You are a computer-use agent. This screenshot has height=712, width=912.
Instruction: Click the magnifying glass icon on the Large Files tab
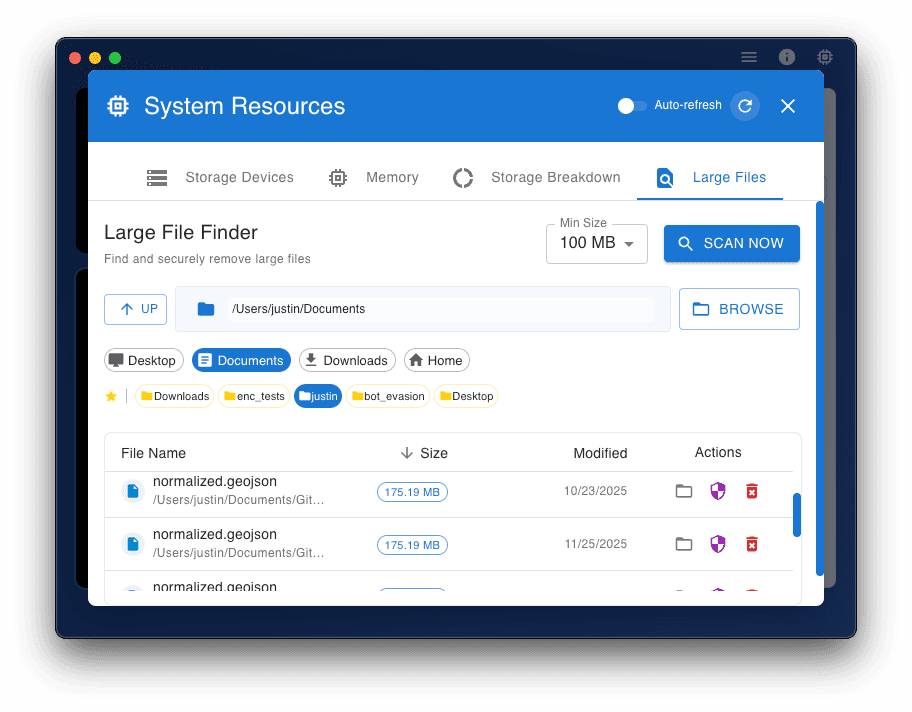pos(665,178)
